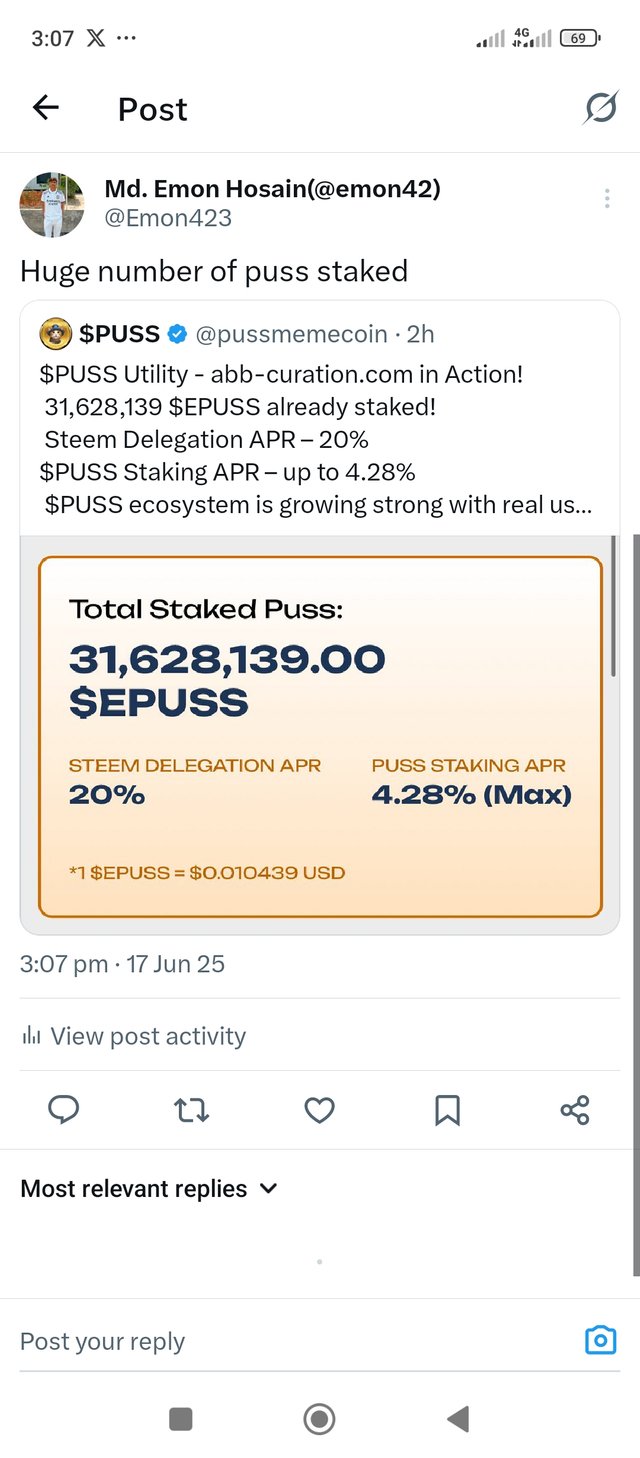Open the @pussmemecoin handle
Screen dimensions: 640x1458
click(291, 334)
